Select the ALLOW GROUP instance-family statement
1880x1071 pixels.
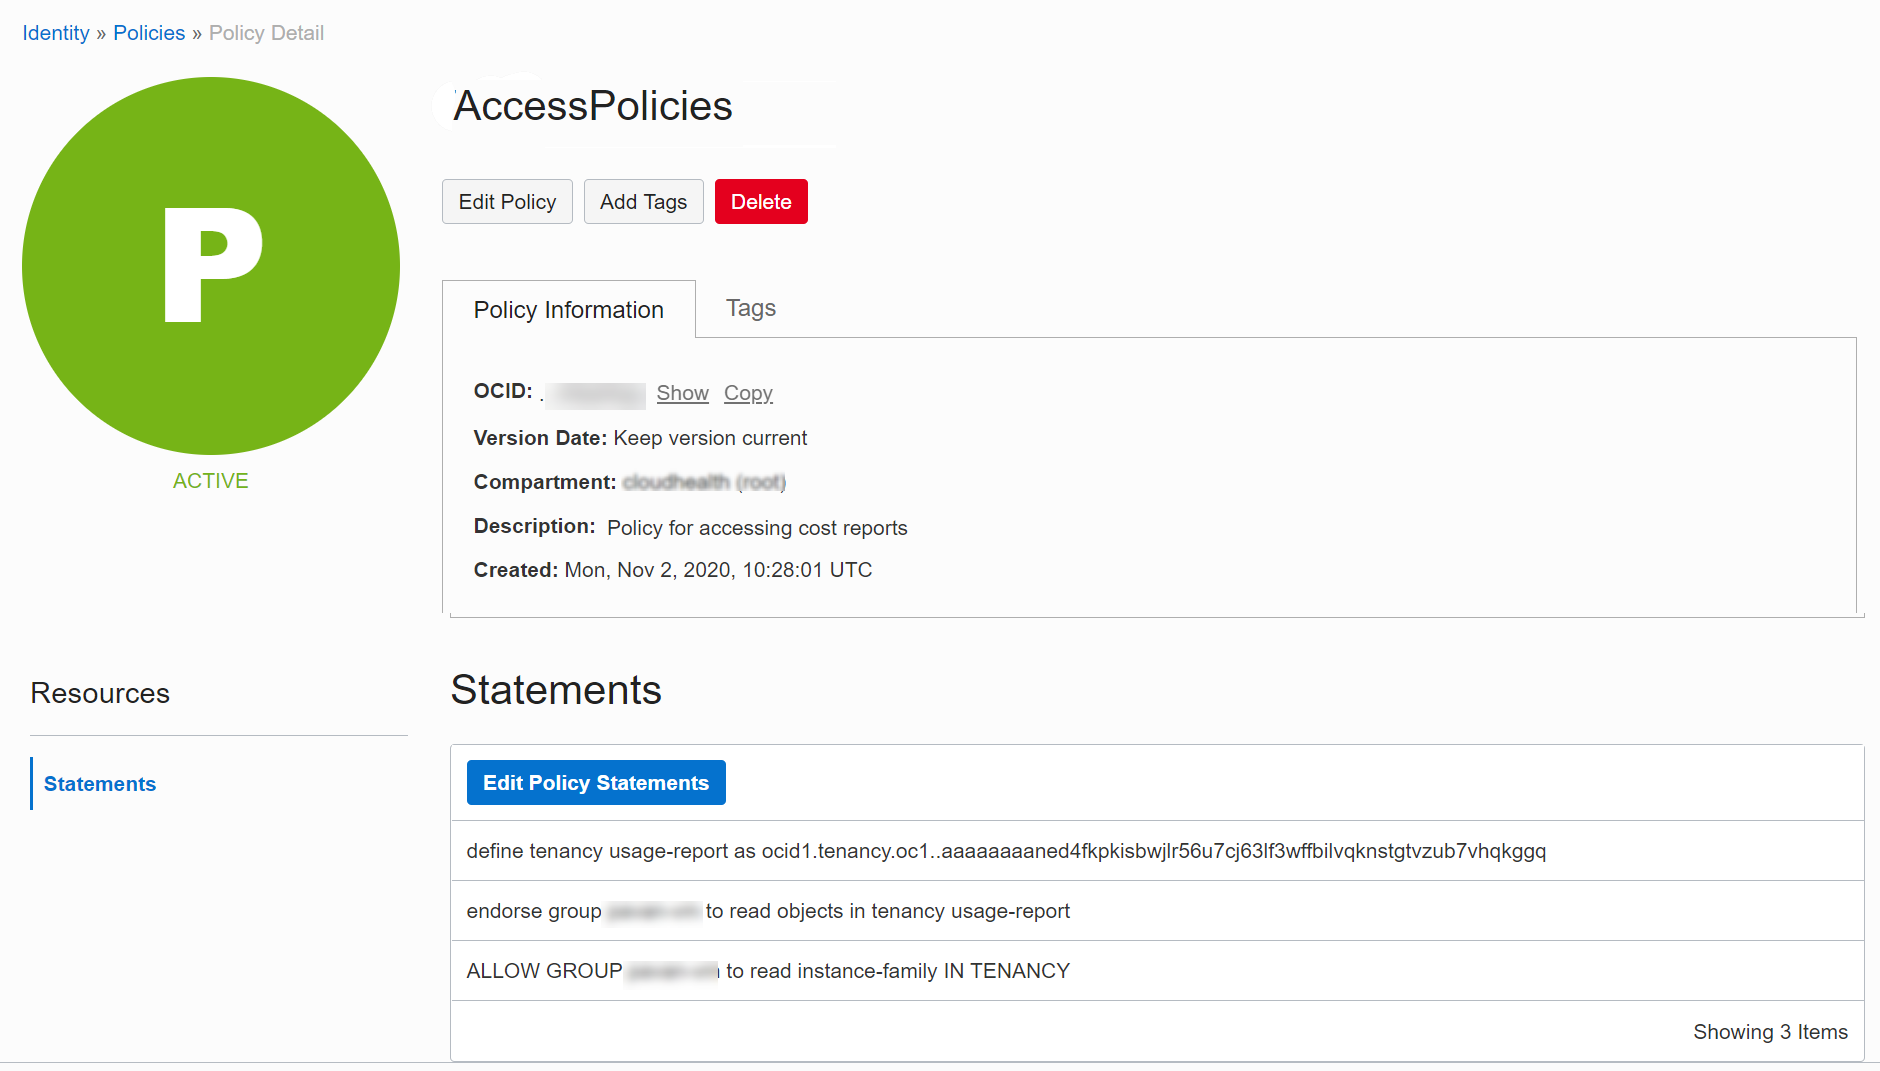[767, 970]
